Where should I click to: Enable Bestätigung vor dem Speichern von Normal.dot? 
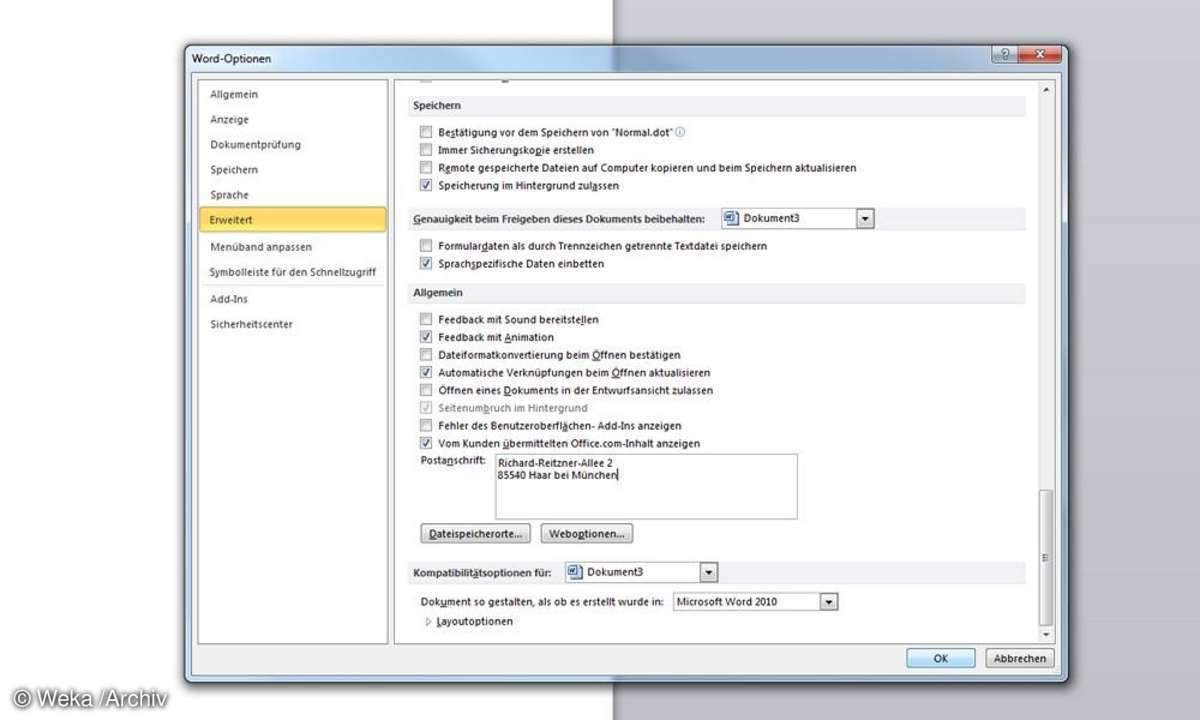click(x=426, y=132)
